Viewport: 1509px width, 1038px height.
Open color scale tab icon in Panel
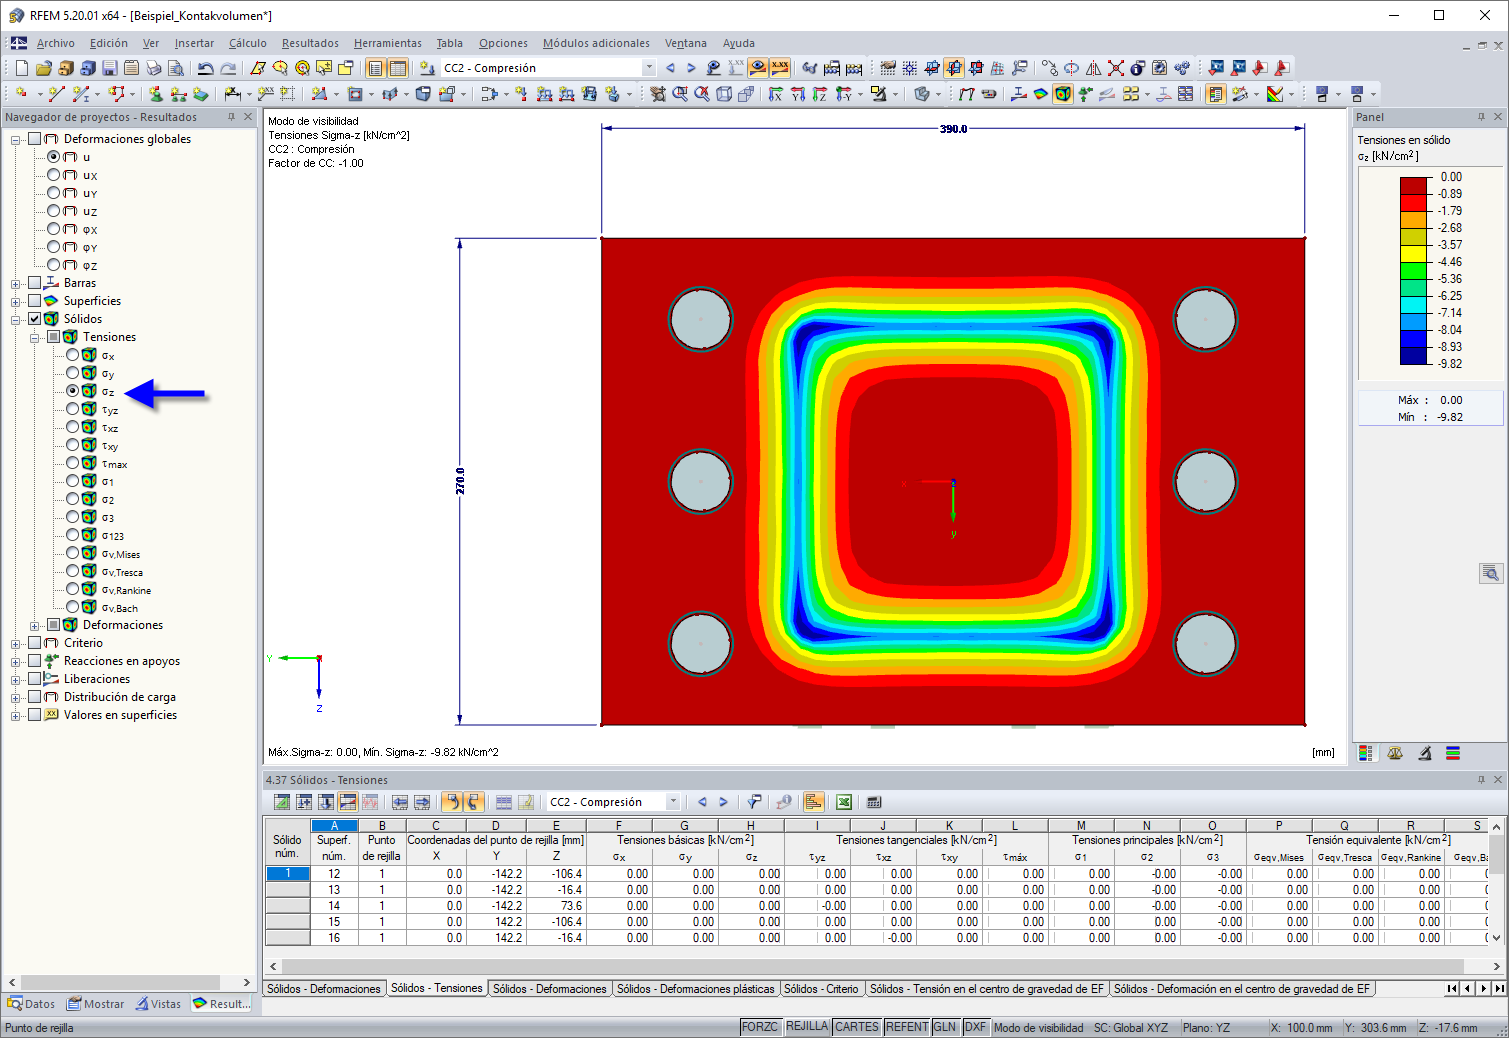1366,753
